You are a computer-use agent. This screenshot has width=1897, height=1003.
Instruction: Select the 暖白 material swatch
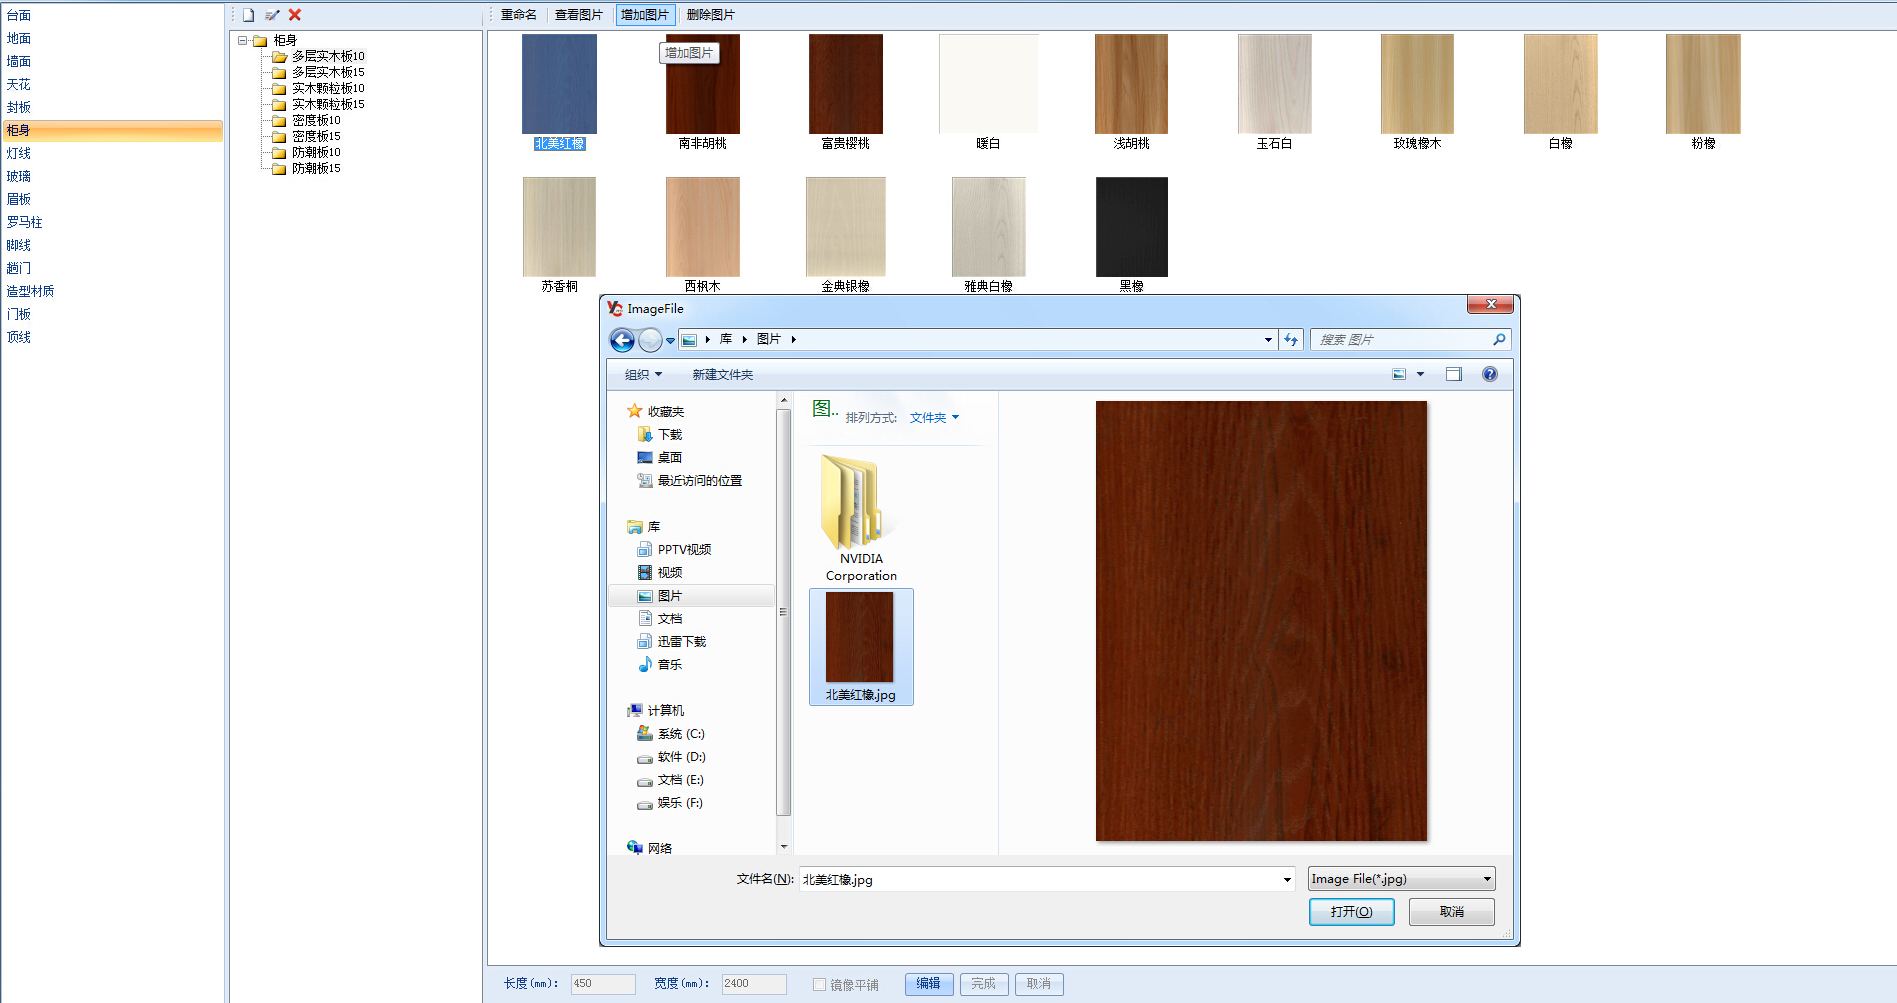pos(988,84)
